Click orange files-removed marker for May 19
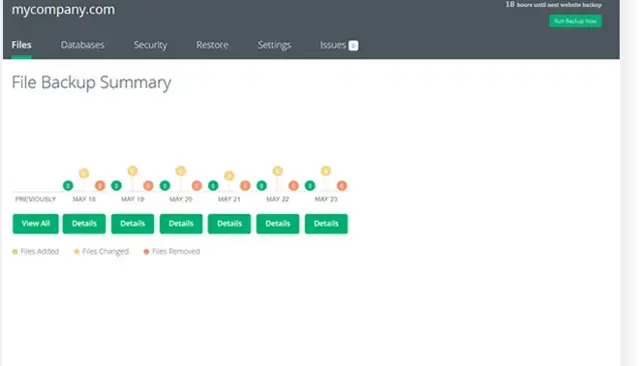Image resolution: width=640 pixels, height=366 pixels. click(x=148, y=186)
